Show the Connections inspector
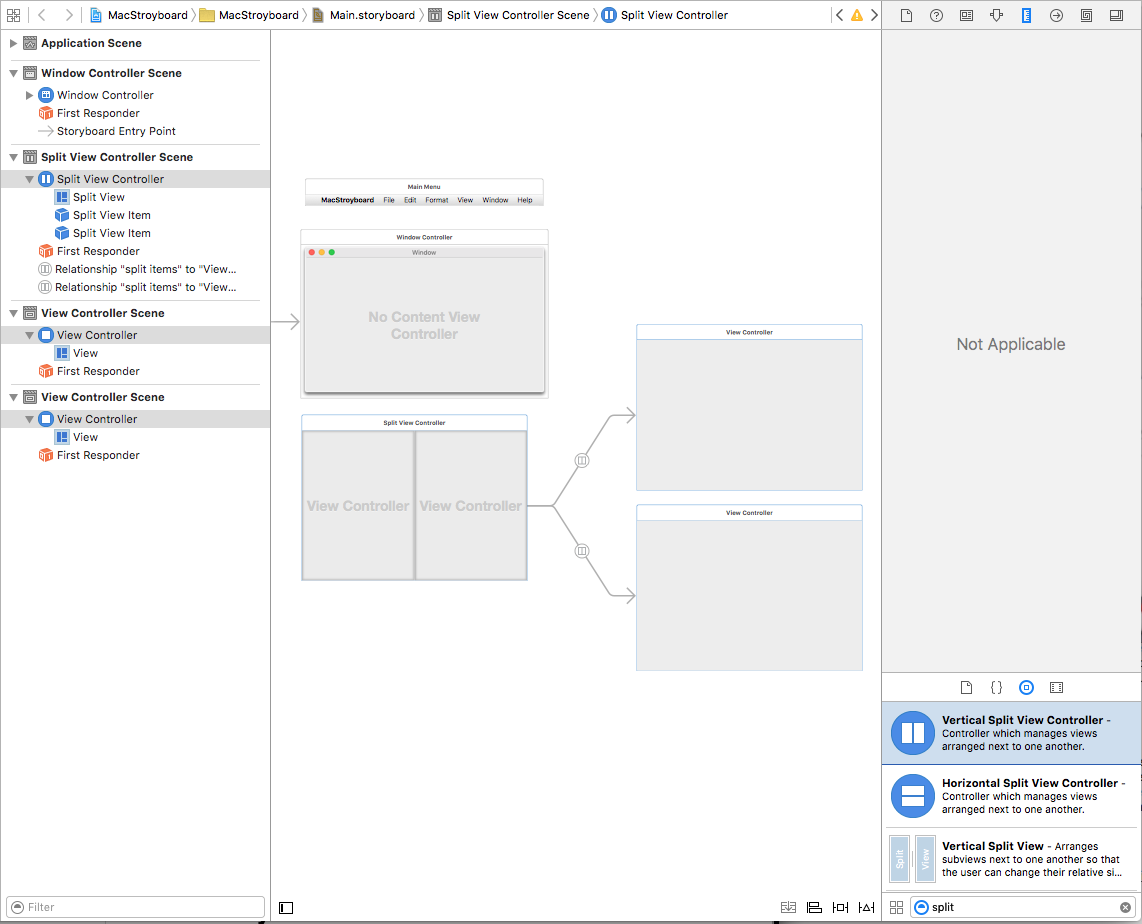Image resolution: width=1142 pixels, height=924 pixels. [x=1056, y=15]
